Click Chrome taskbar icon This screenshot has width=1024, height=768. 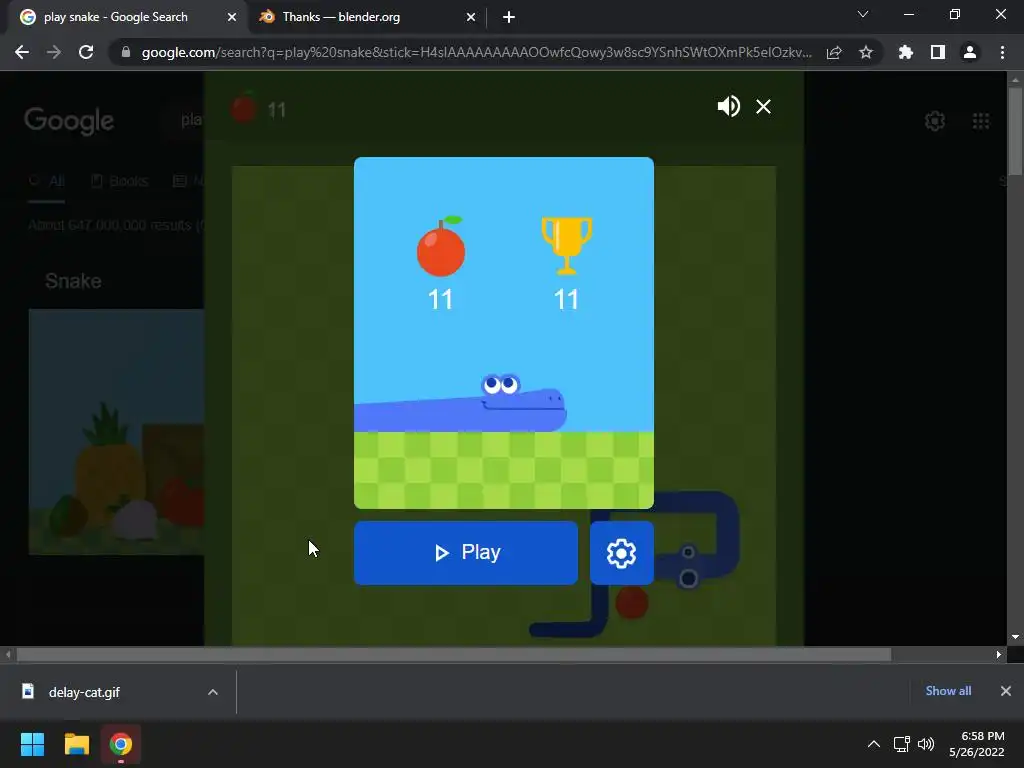pyautogui.click(x=121, y=744)
